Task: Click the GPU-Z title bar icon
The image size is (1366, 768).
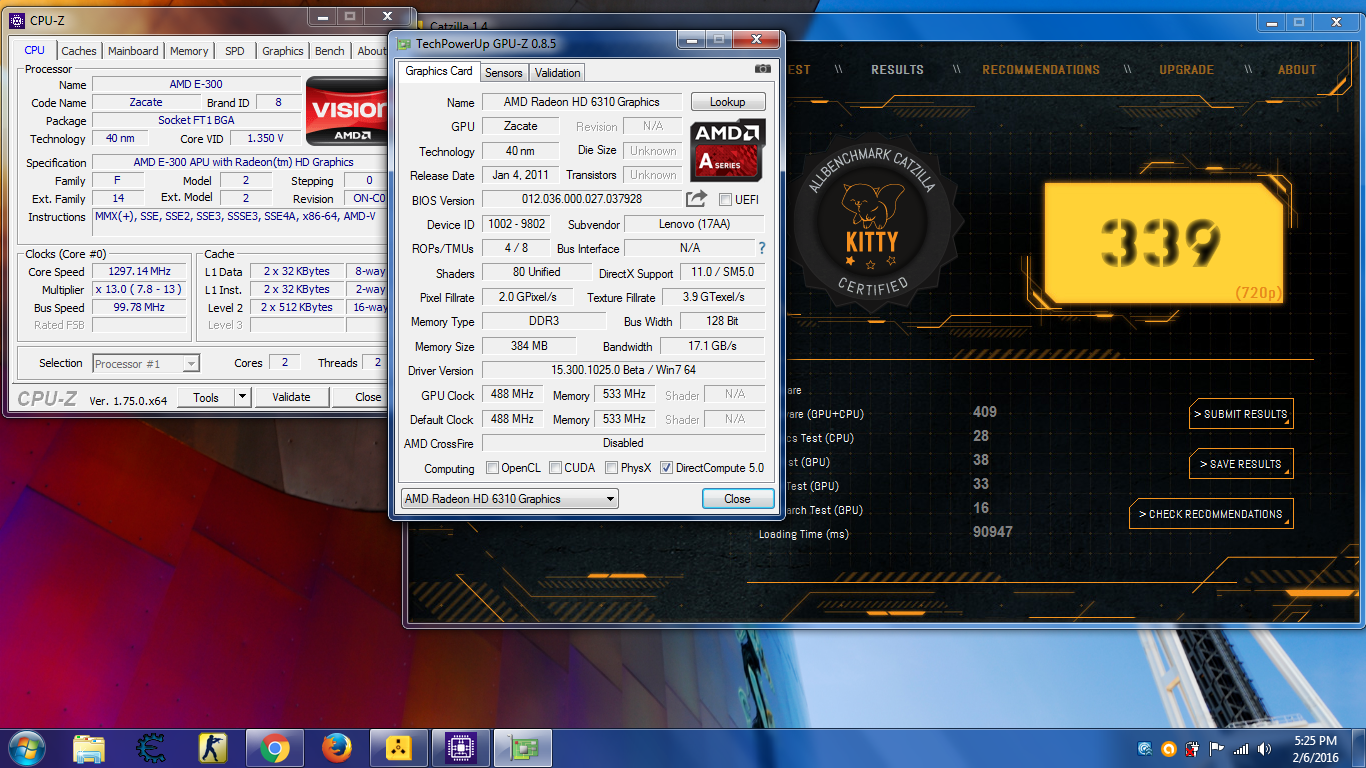Action: (x=403, y=44)
